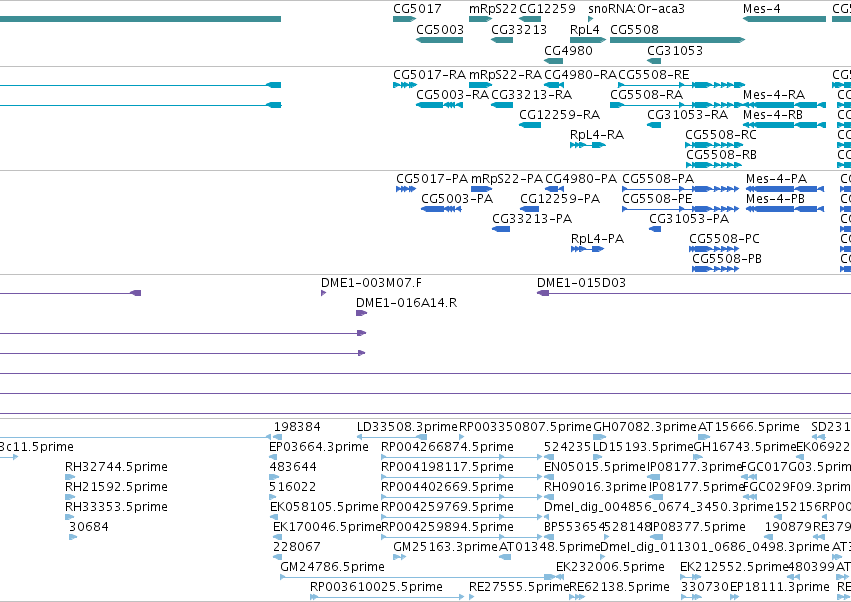Select transcript mRpS22-RA

(505, 74)
